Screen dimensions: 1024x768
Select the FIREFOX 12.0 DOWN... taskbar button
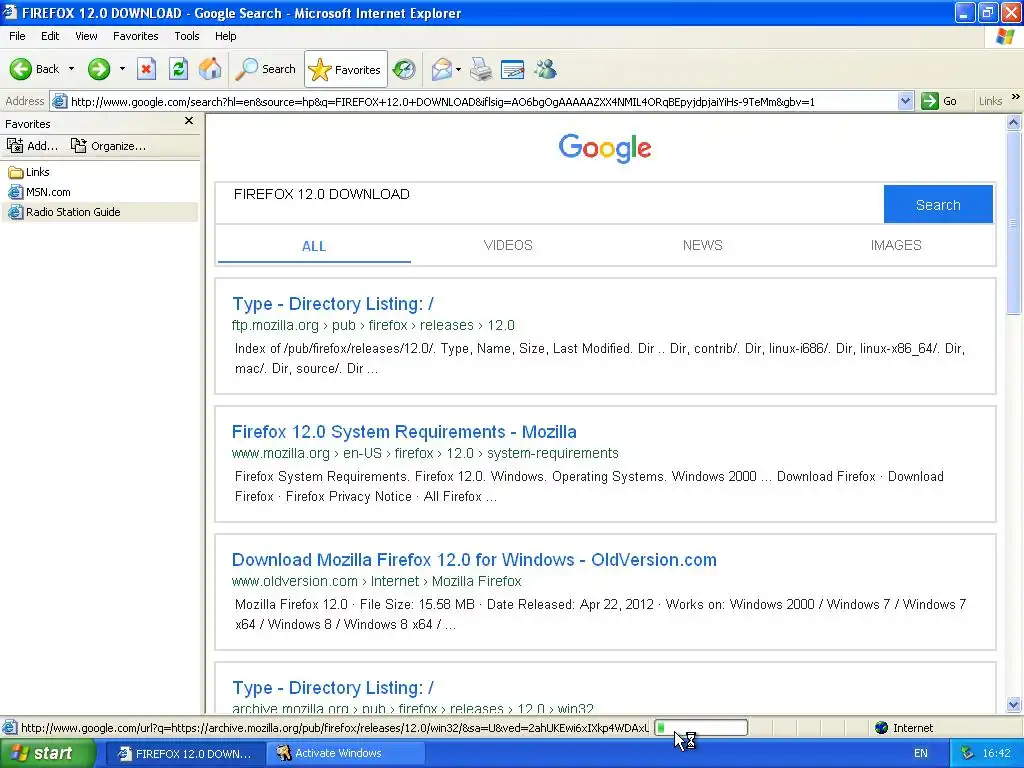click(185, 754)
